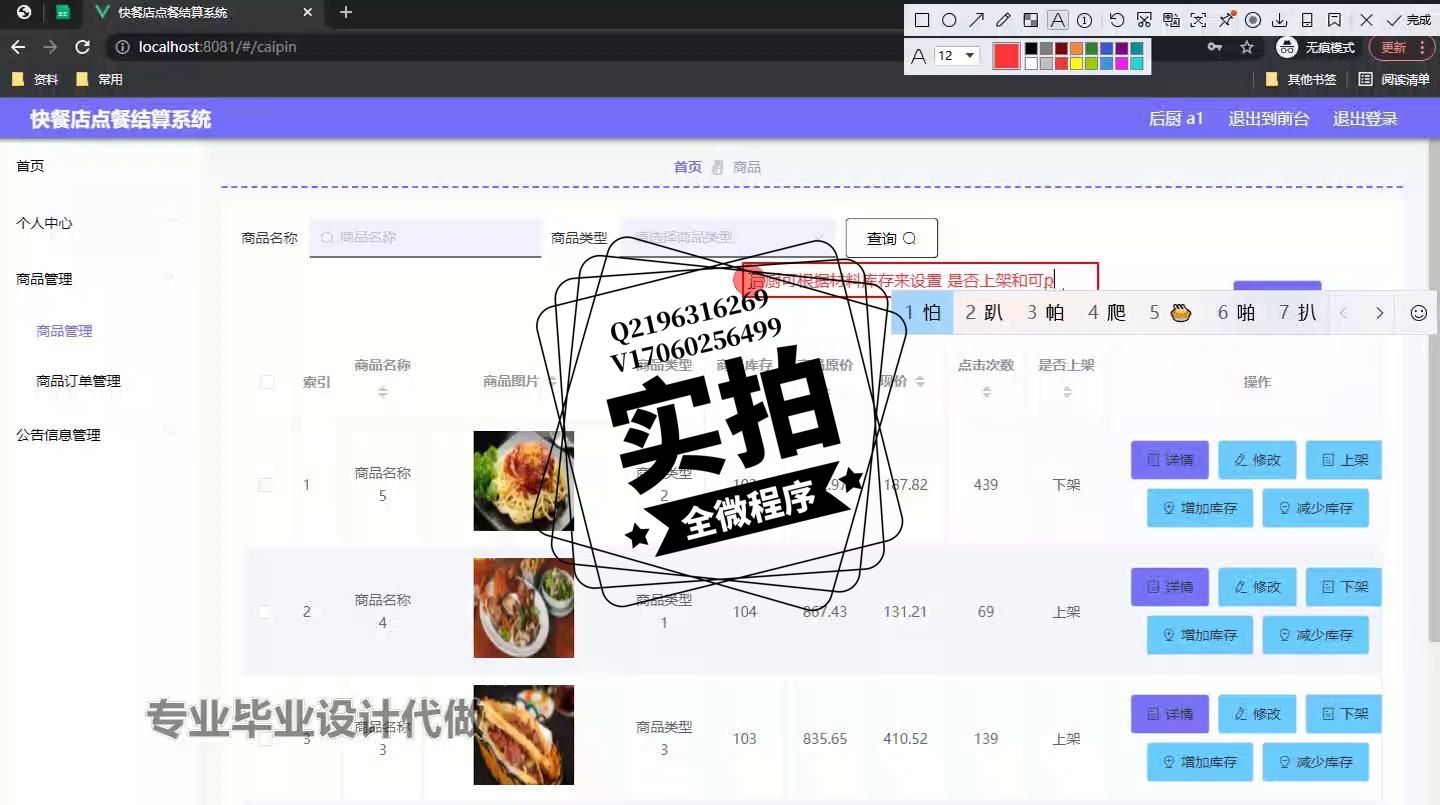Click the password key icon in the address bar
Viewport: 1440px width, 805px height.
(x=1214, y=47)
